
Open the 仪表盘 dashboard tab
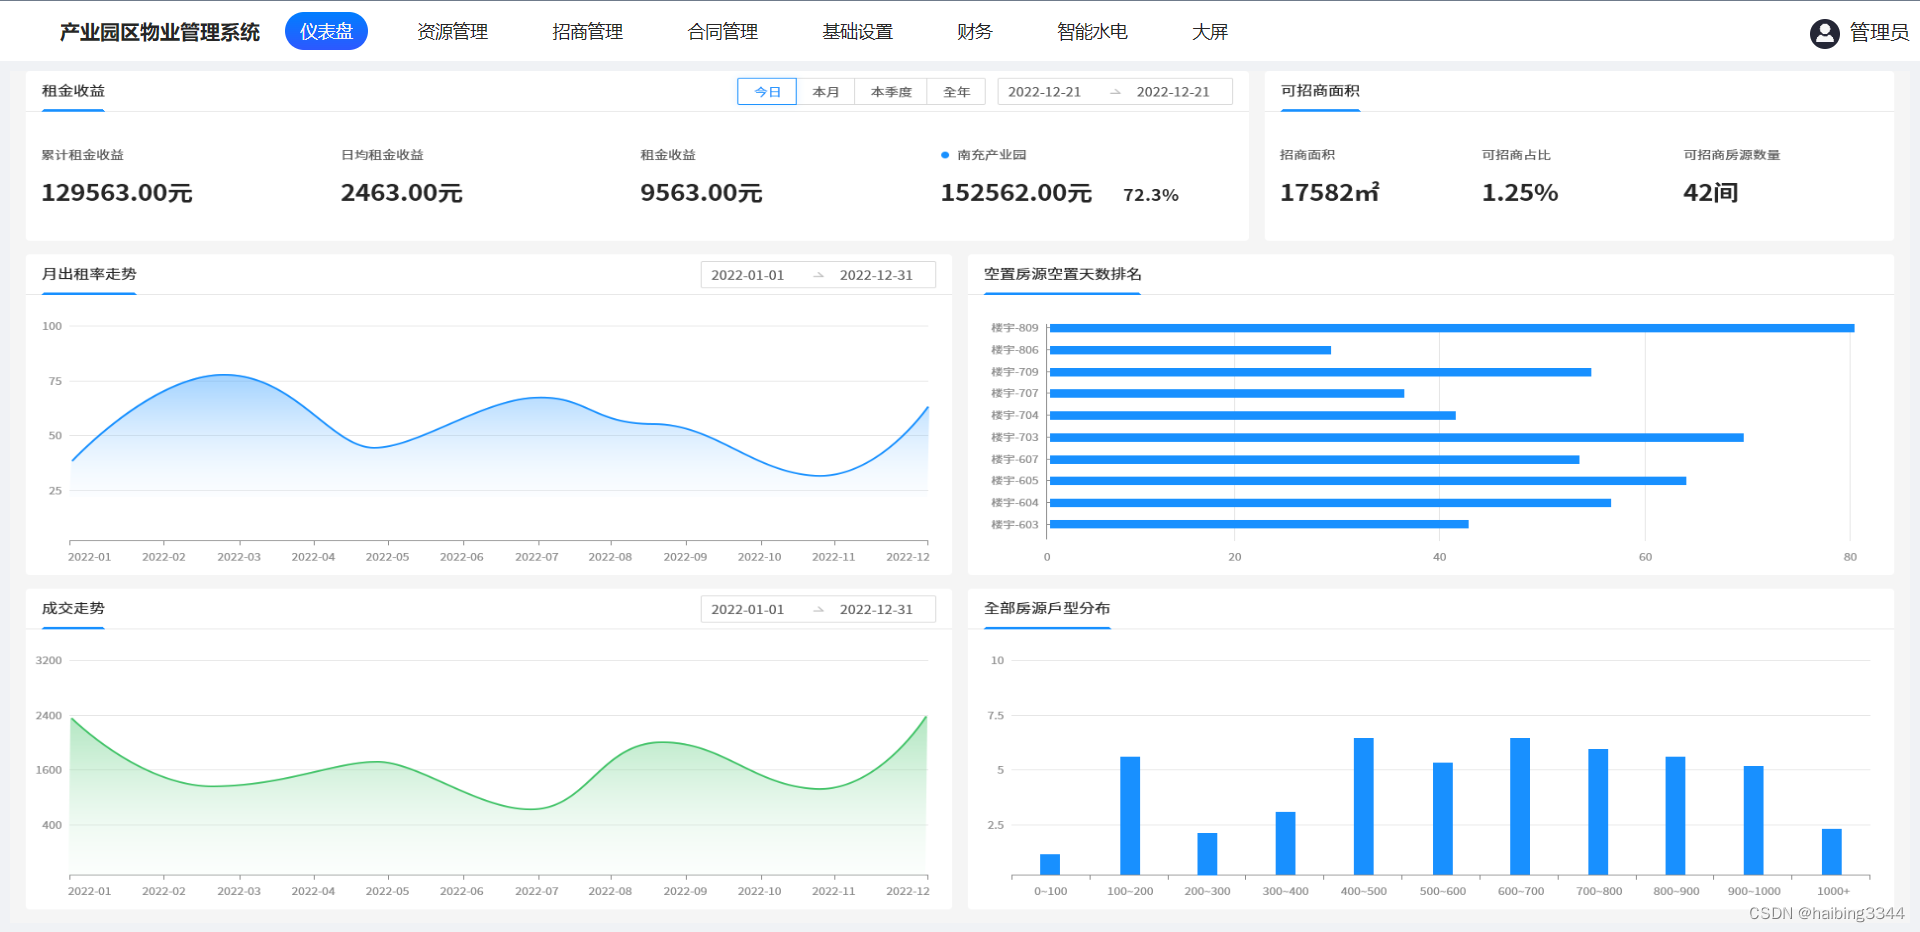[326, 32]
